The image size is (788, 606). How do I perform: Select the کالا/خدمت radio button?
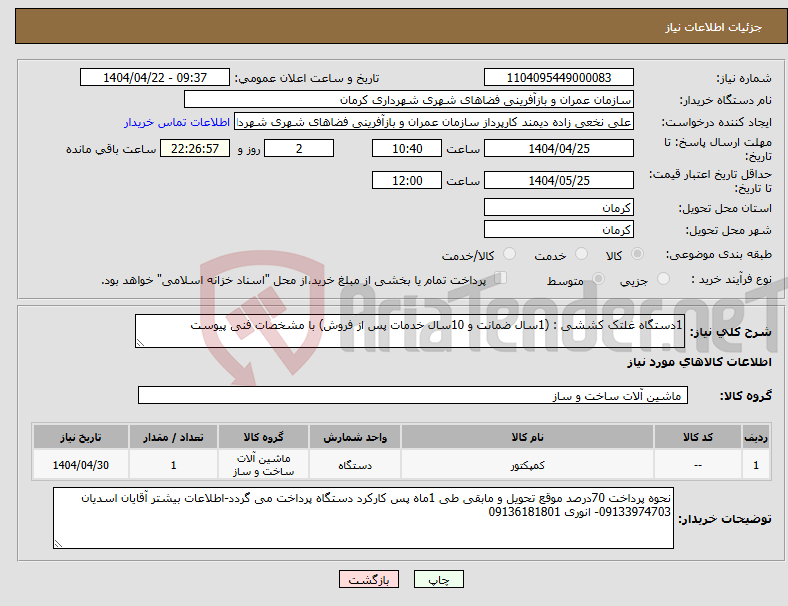(509, 254)
